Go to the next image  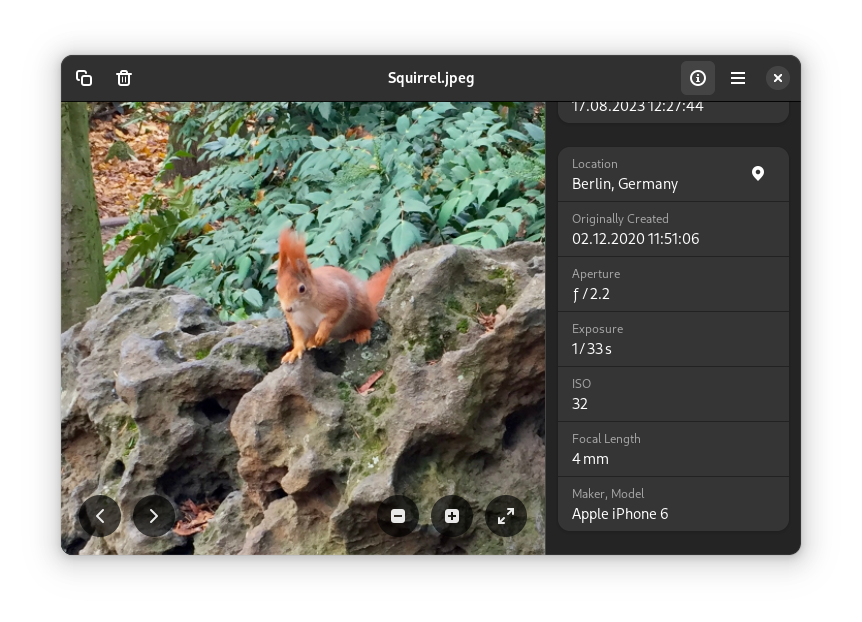[x=154, y=516]
